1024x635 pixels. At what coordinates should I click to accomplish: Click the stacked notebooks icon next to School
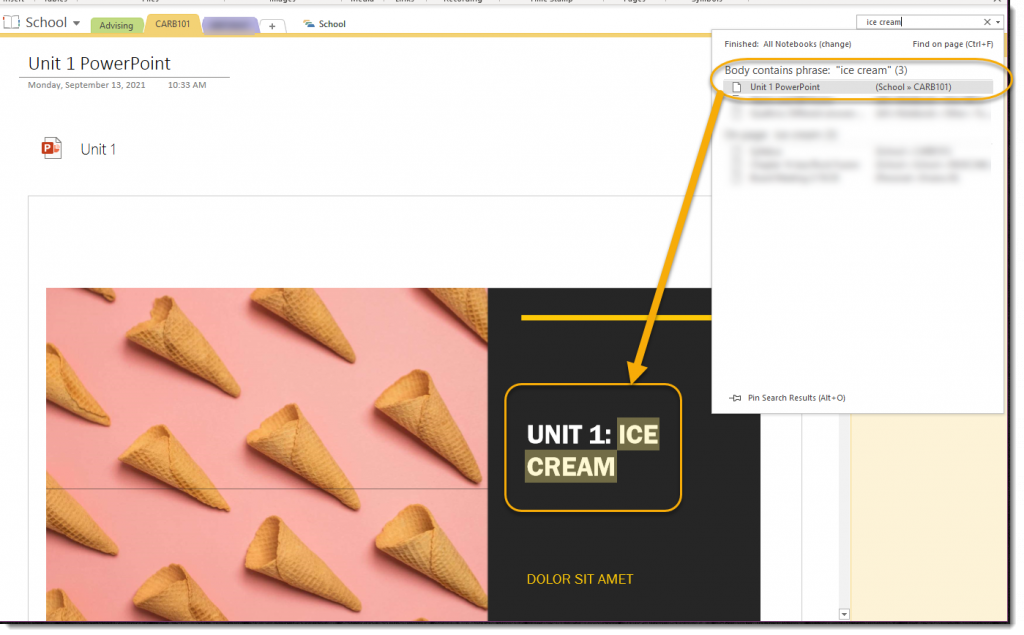tap(308, 24)
